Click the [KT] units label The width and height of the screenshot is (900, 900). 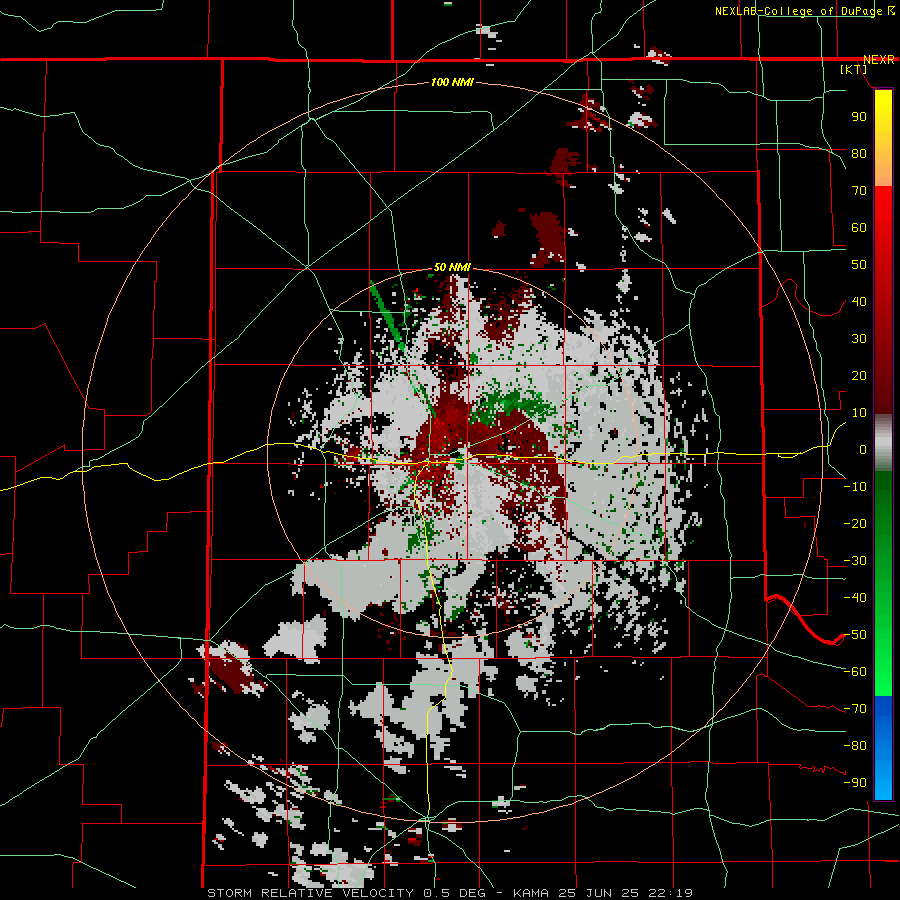(x=854, y=69)
